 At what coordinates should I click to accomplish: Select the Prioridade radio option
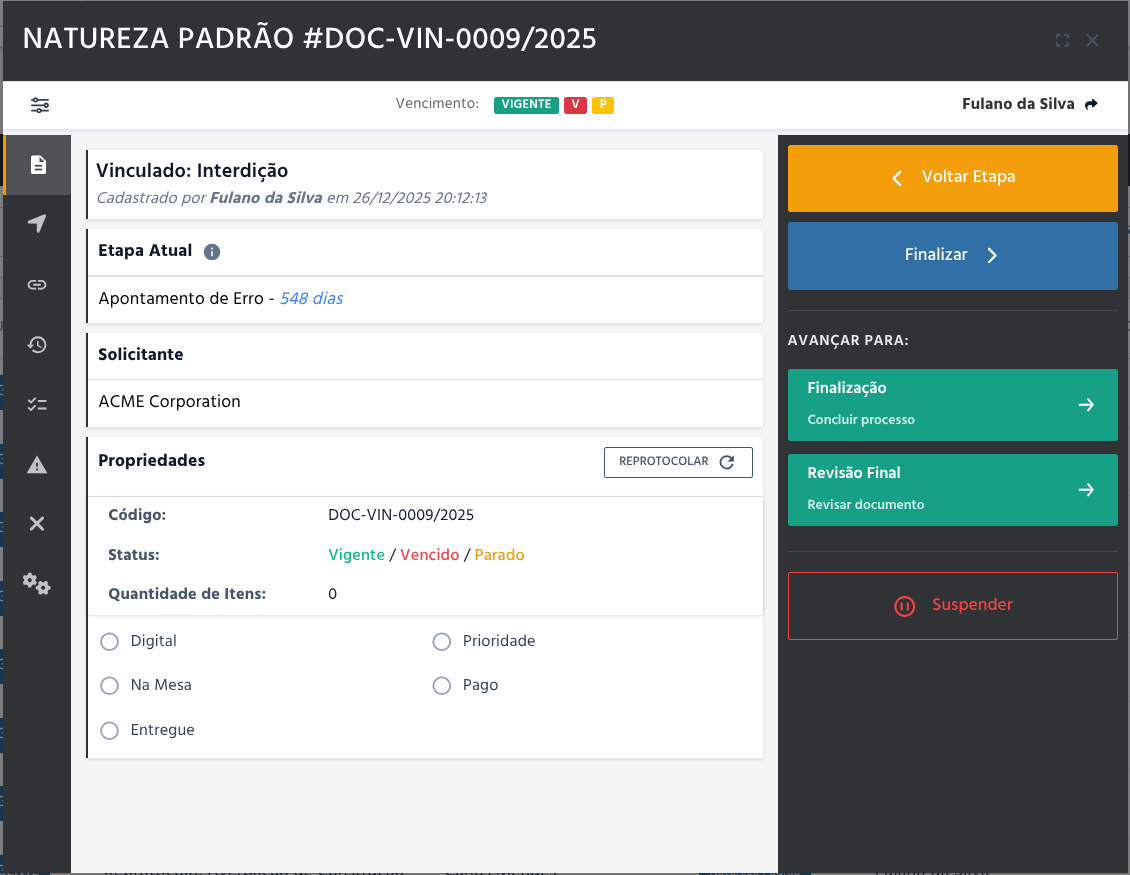(x=441, y=641)
